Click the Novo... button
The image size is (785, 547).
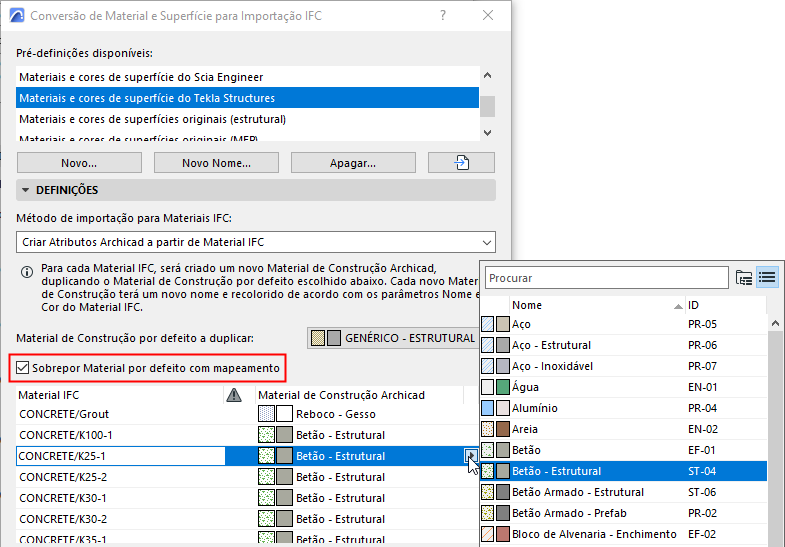[79, 163]
